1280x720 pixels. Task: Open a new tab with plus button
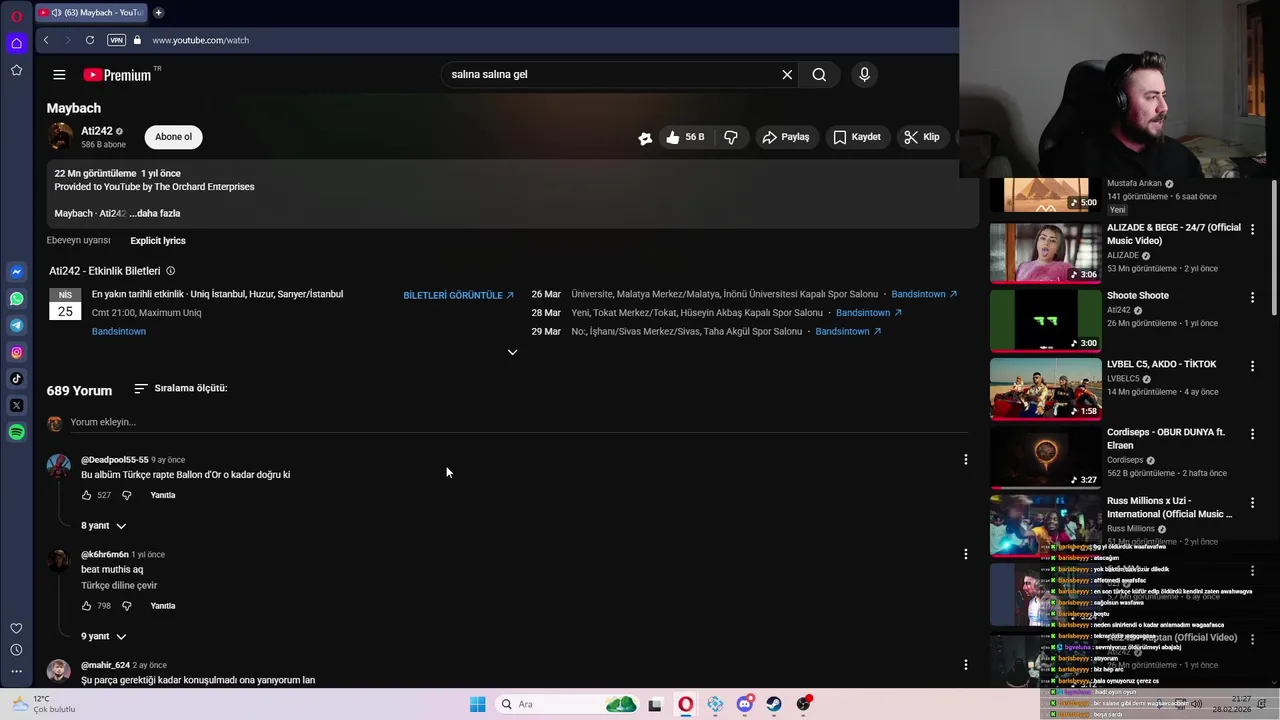(x=158, y=13)
